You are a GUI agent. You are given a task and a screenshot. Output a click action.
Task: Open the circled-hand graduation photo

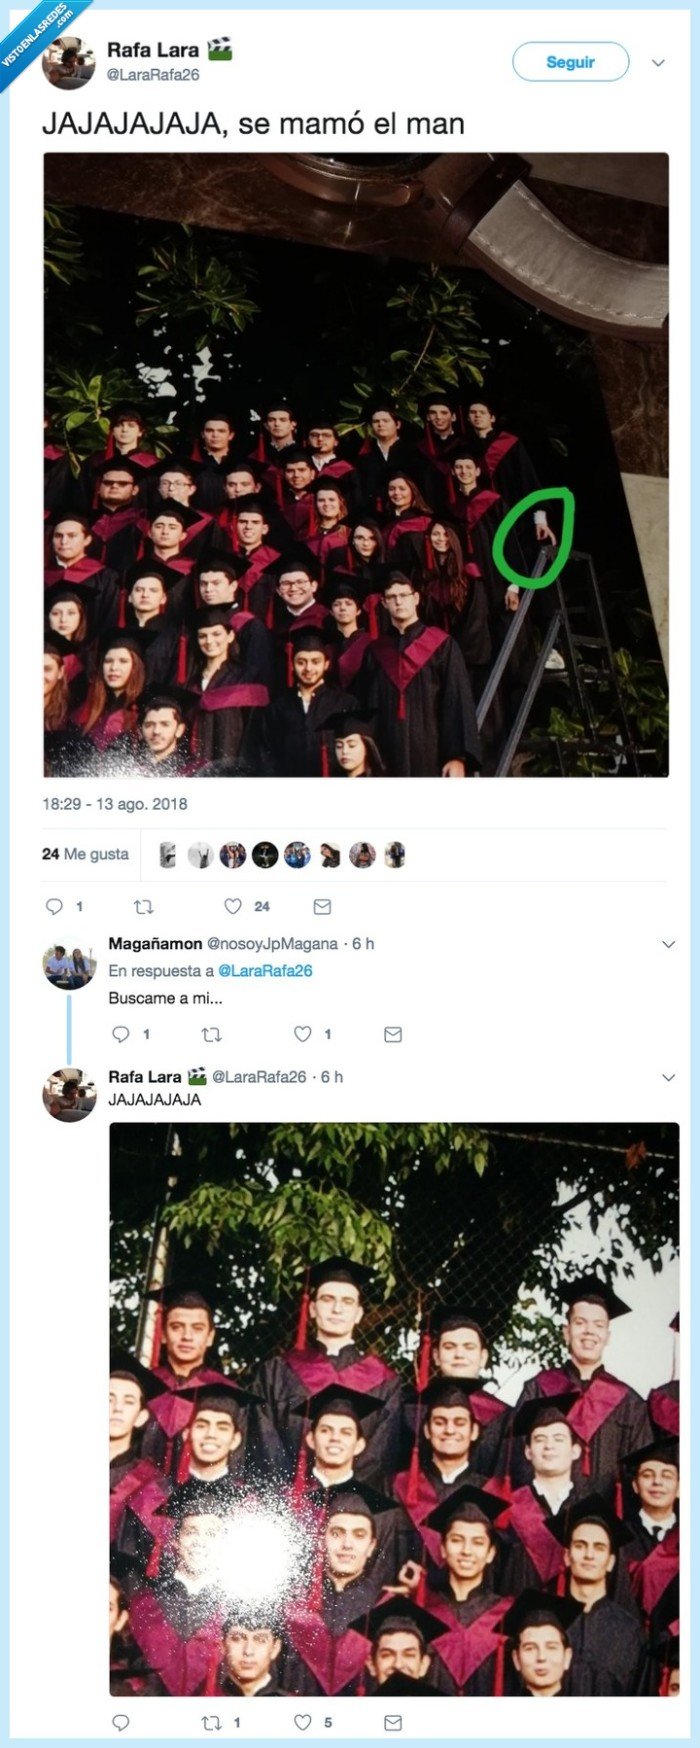tap(356, 464)
